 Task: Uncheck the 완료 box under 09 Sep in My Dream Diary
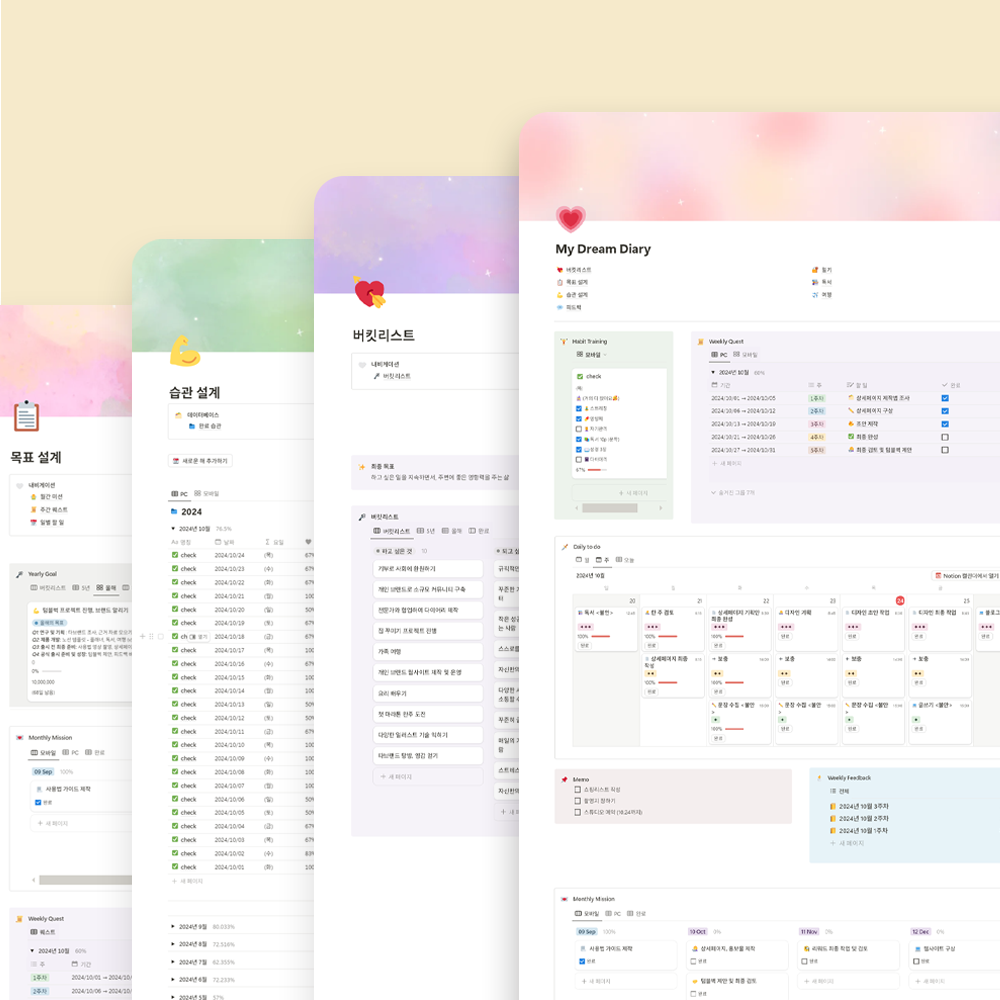(582, 961)
